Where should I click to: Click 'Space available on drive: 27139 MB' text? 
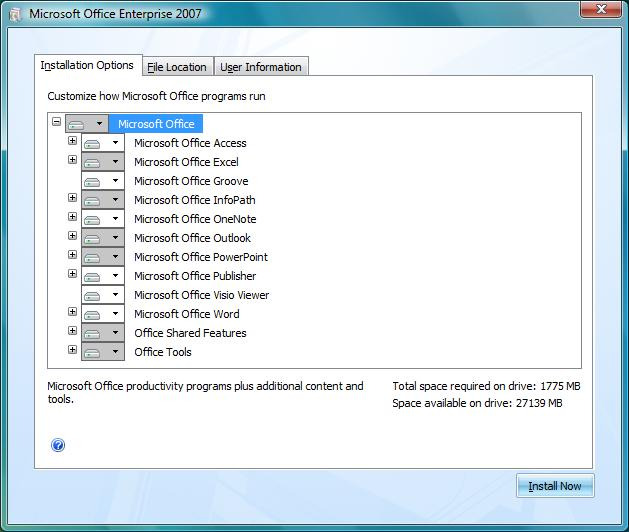point(477,403)
